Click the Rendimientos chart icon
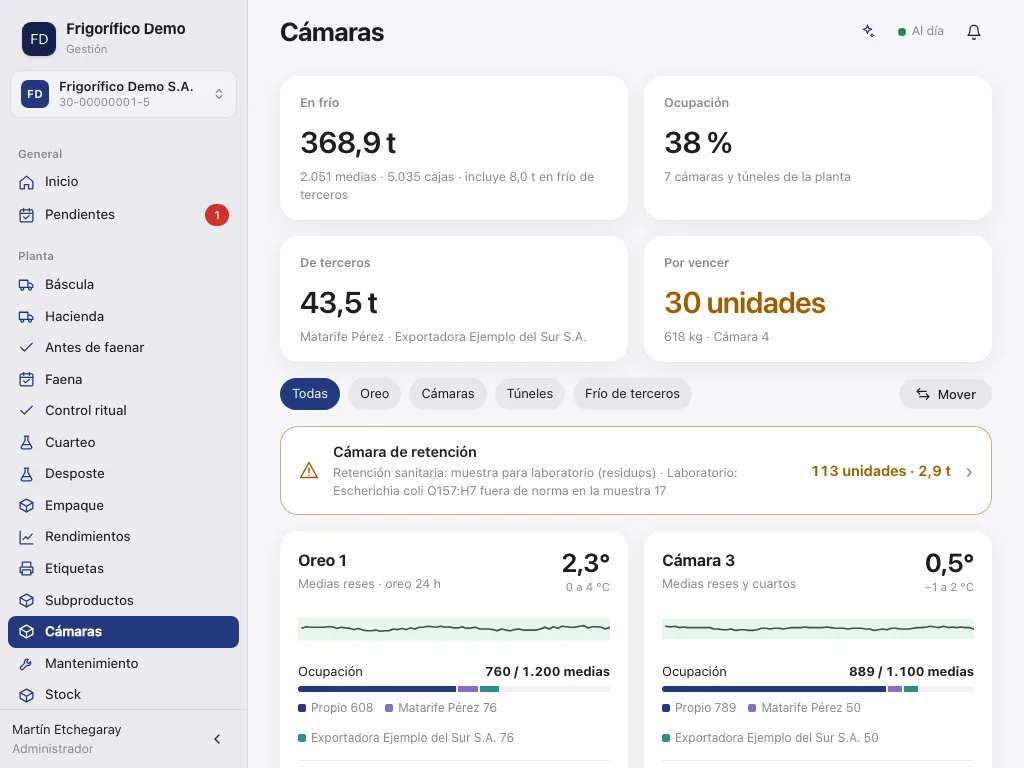1024x768 pixels. pyautogui.click(x=26, y=537)
